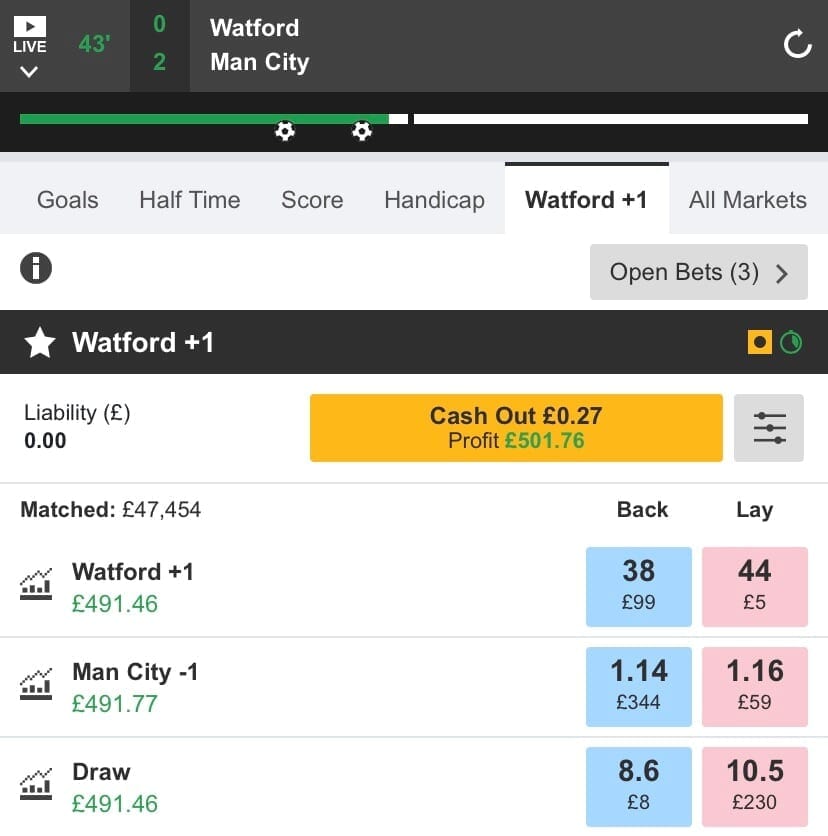
Task: Click the yellow cash out indicator icon
Action: [x=759, y=342]
